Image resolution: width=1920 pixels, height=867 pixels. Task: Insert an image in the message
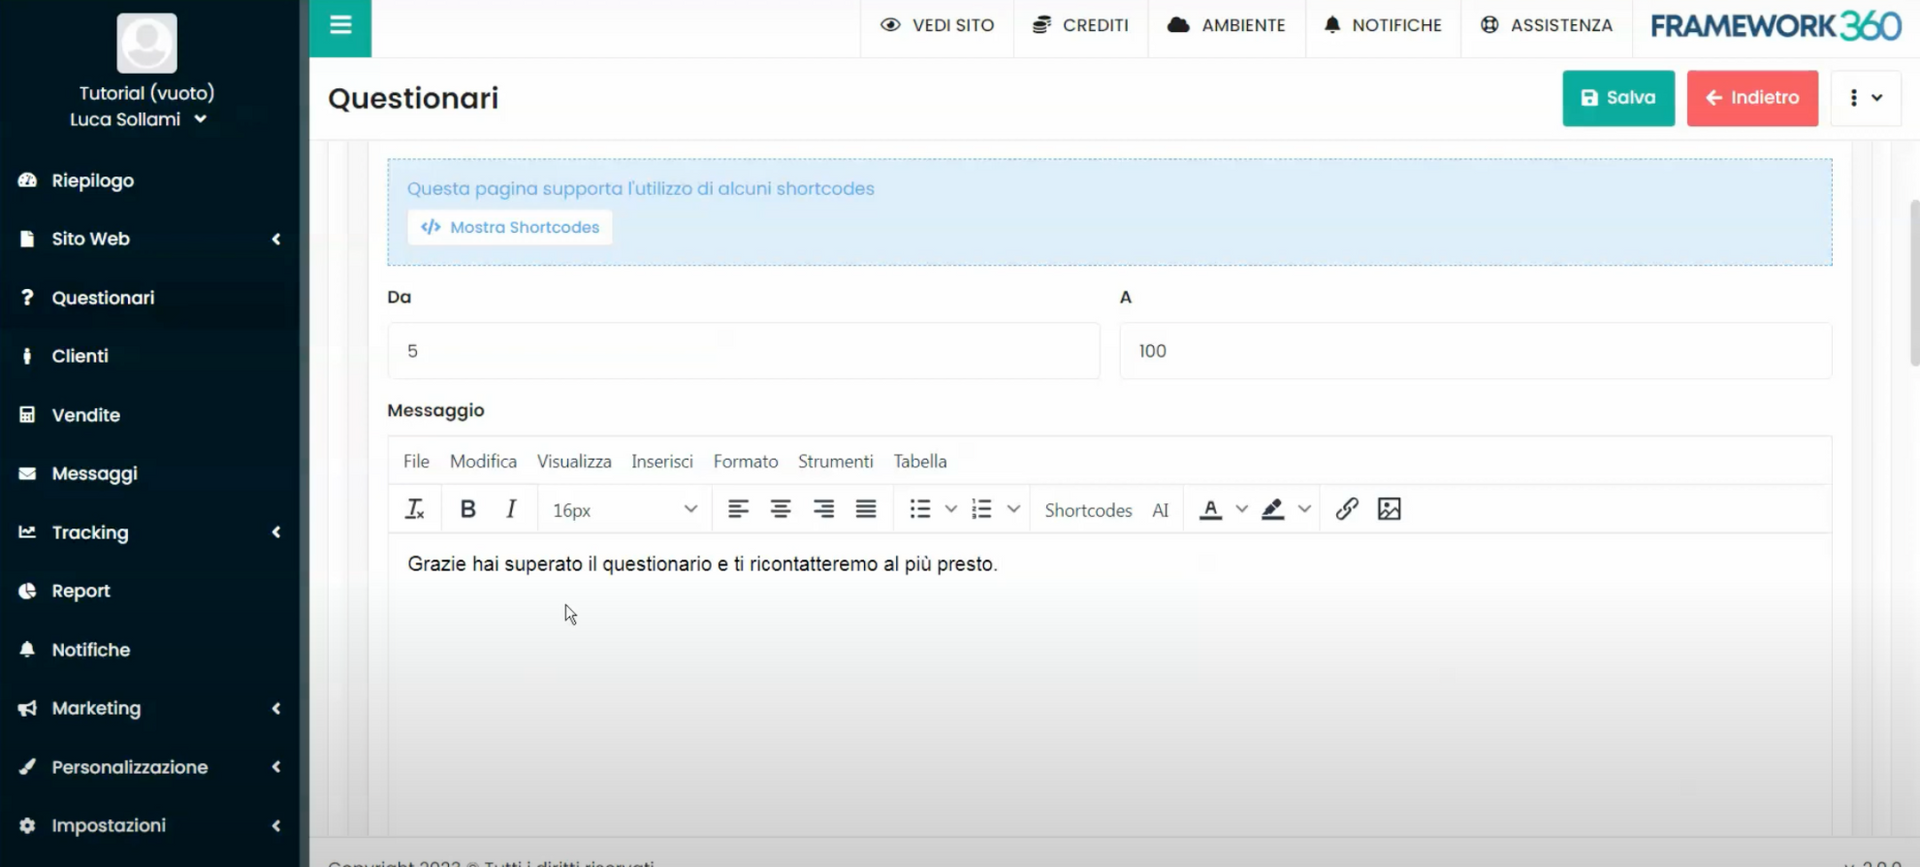(x=1389, y=510)
